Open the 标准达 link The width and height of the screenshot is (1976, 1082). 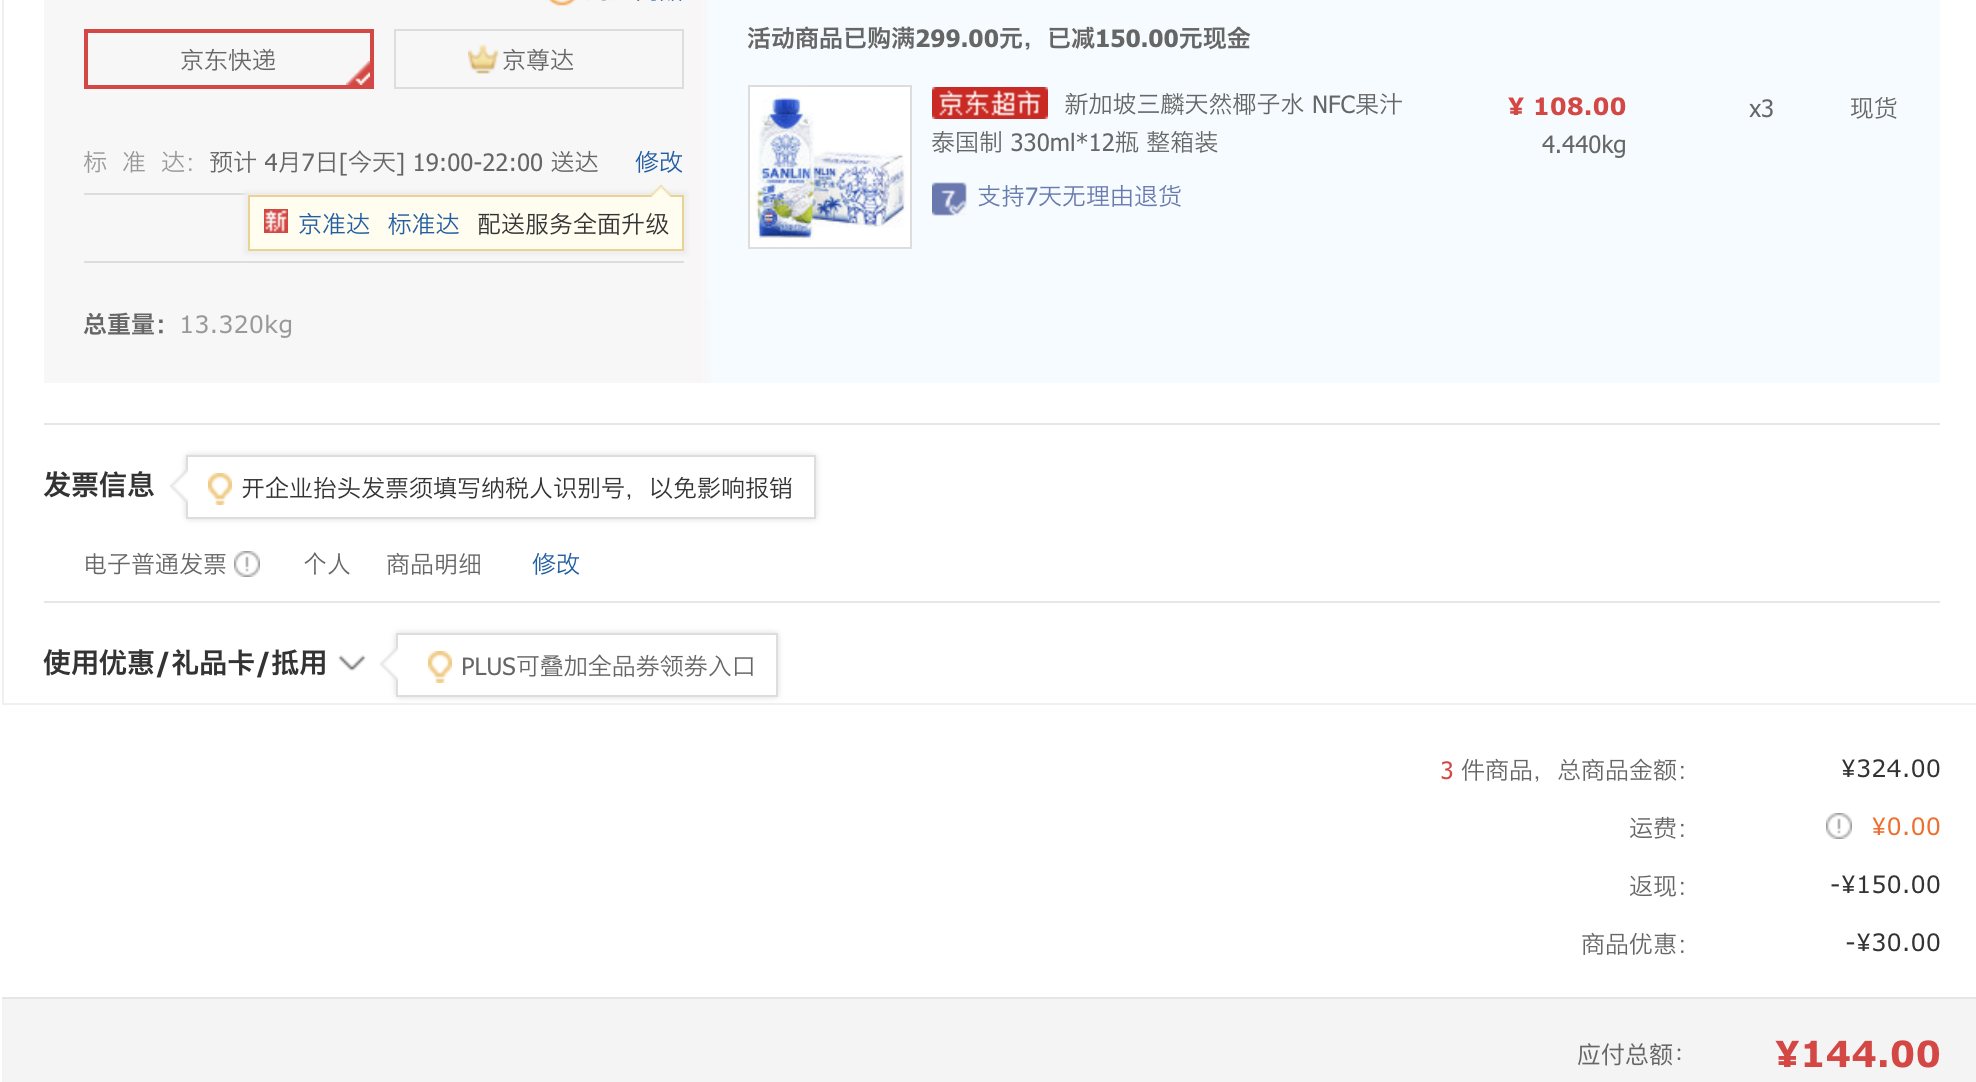[x=424, y=224]
